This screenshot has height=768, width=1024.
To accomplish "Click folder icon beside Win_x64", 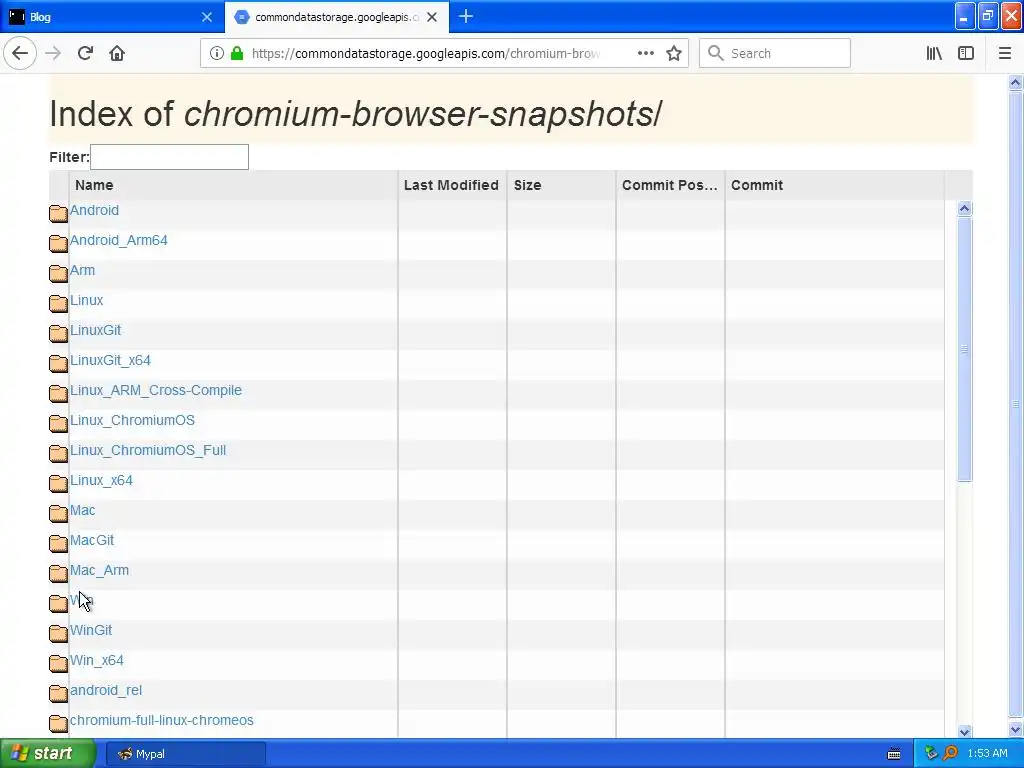I will click(58, 664).
